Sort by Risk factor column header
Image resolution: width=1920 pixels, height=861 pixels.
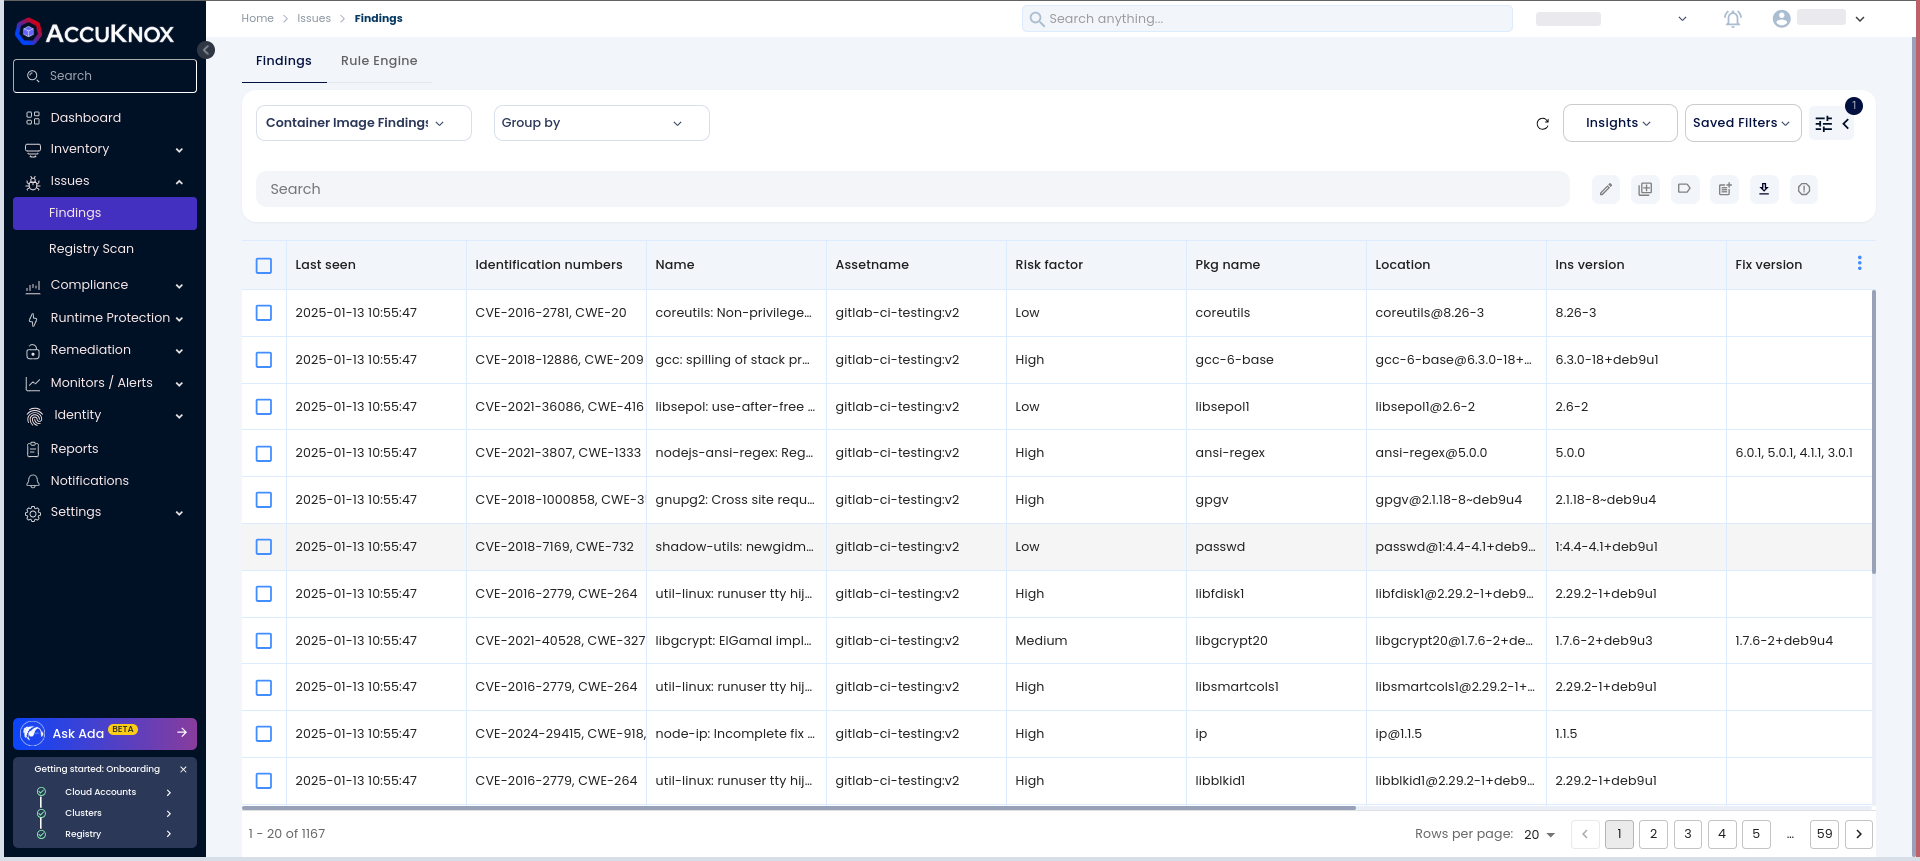click(x=1049, y=265)
